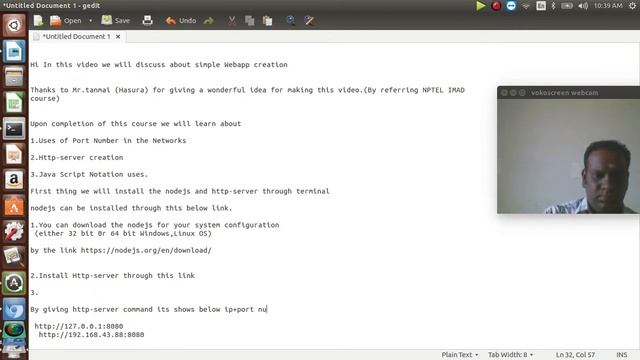Open Amazon launcher icon

14,180
